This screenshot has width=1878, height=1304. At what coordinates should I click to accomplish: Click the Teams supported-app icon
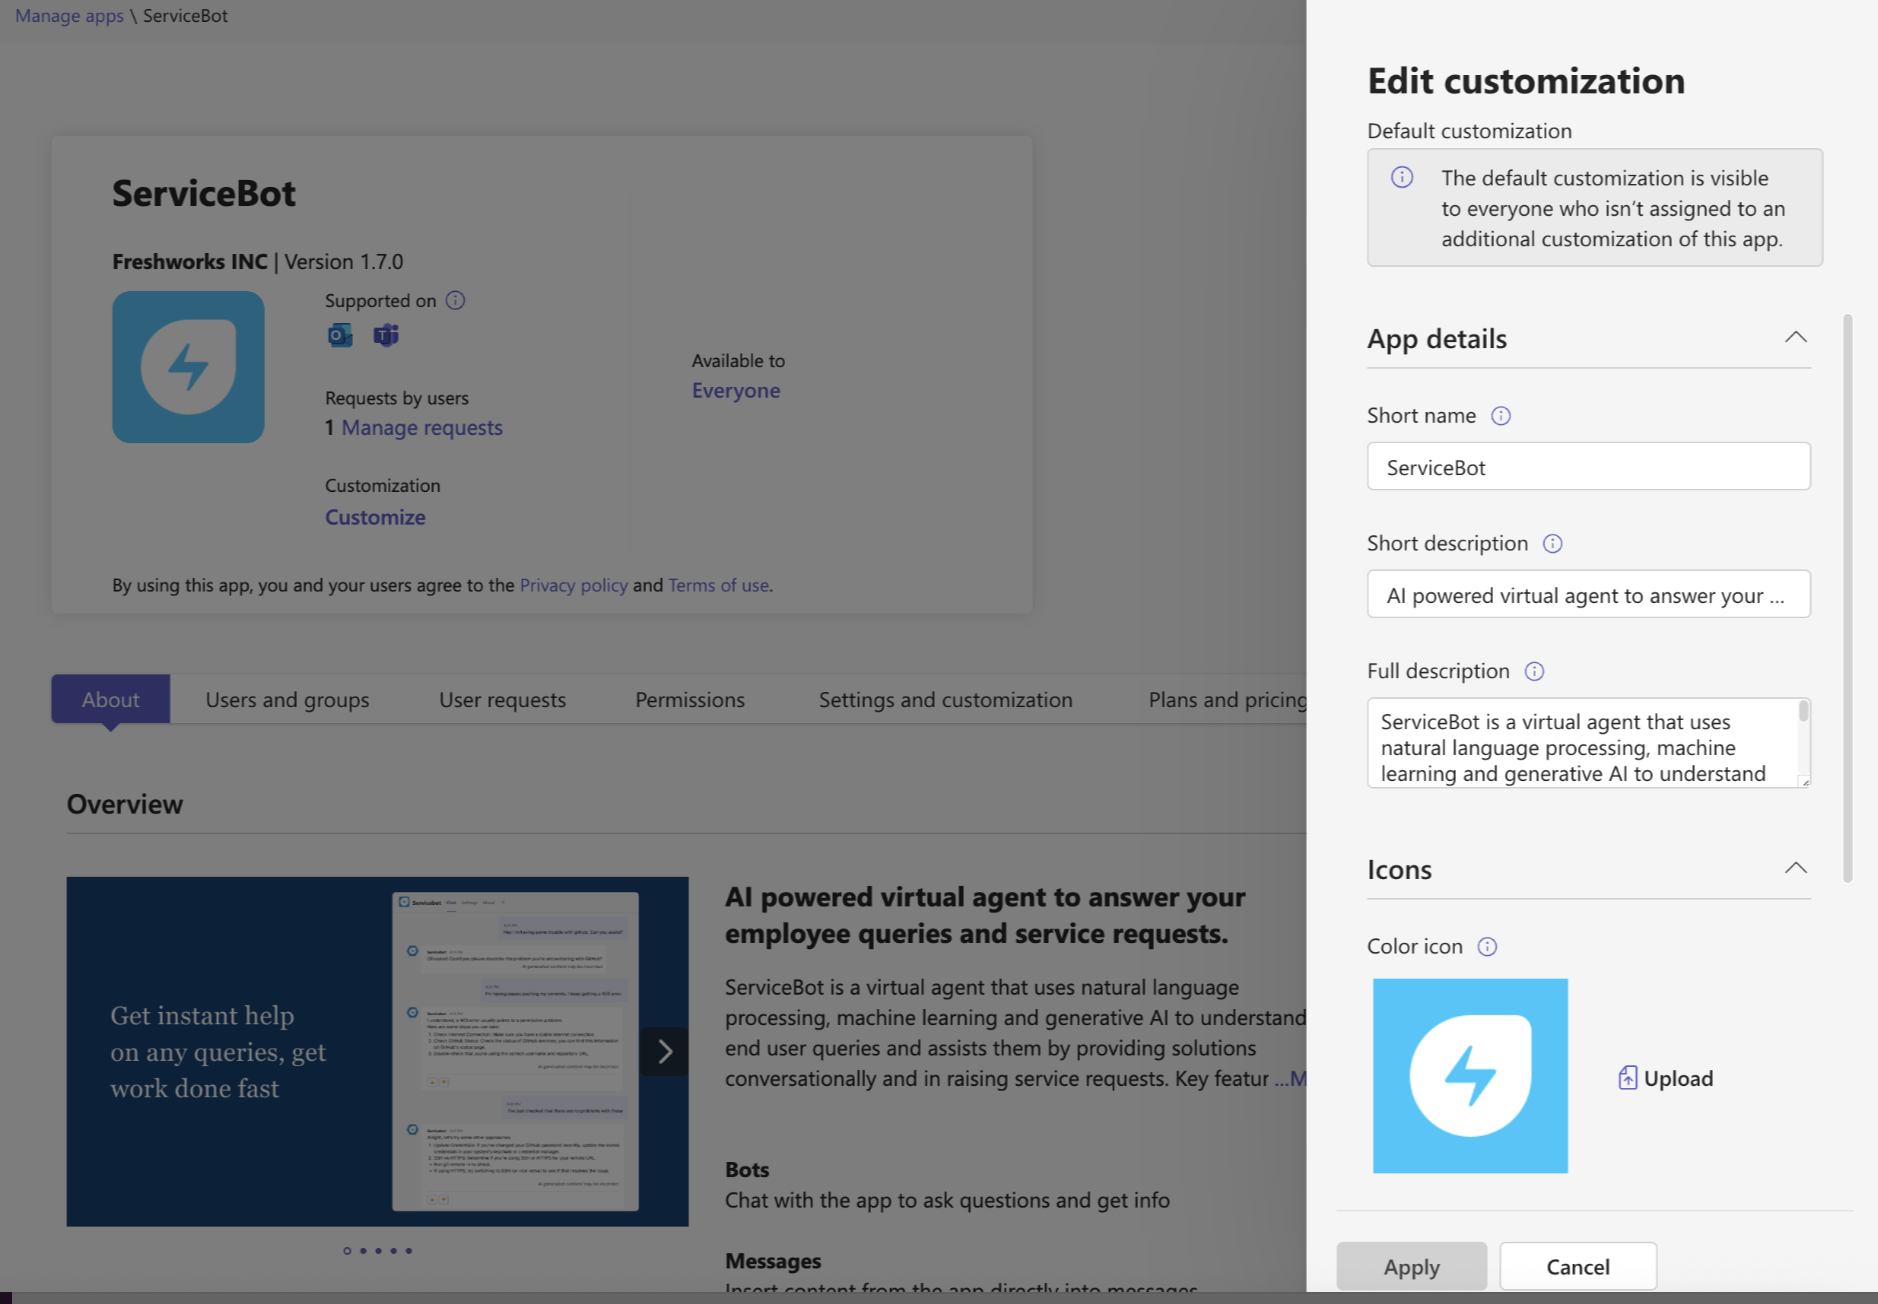click(386, 335)
